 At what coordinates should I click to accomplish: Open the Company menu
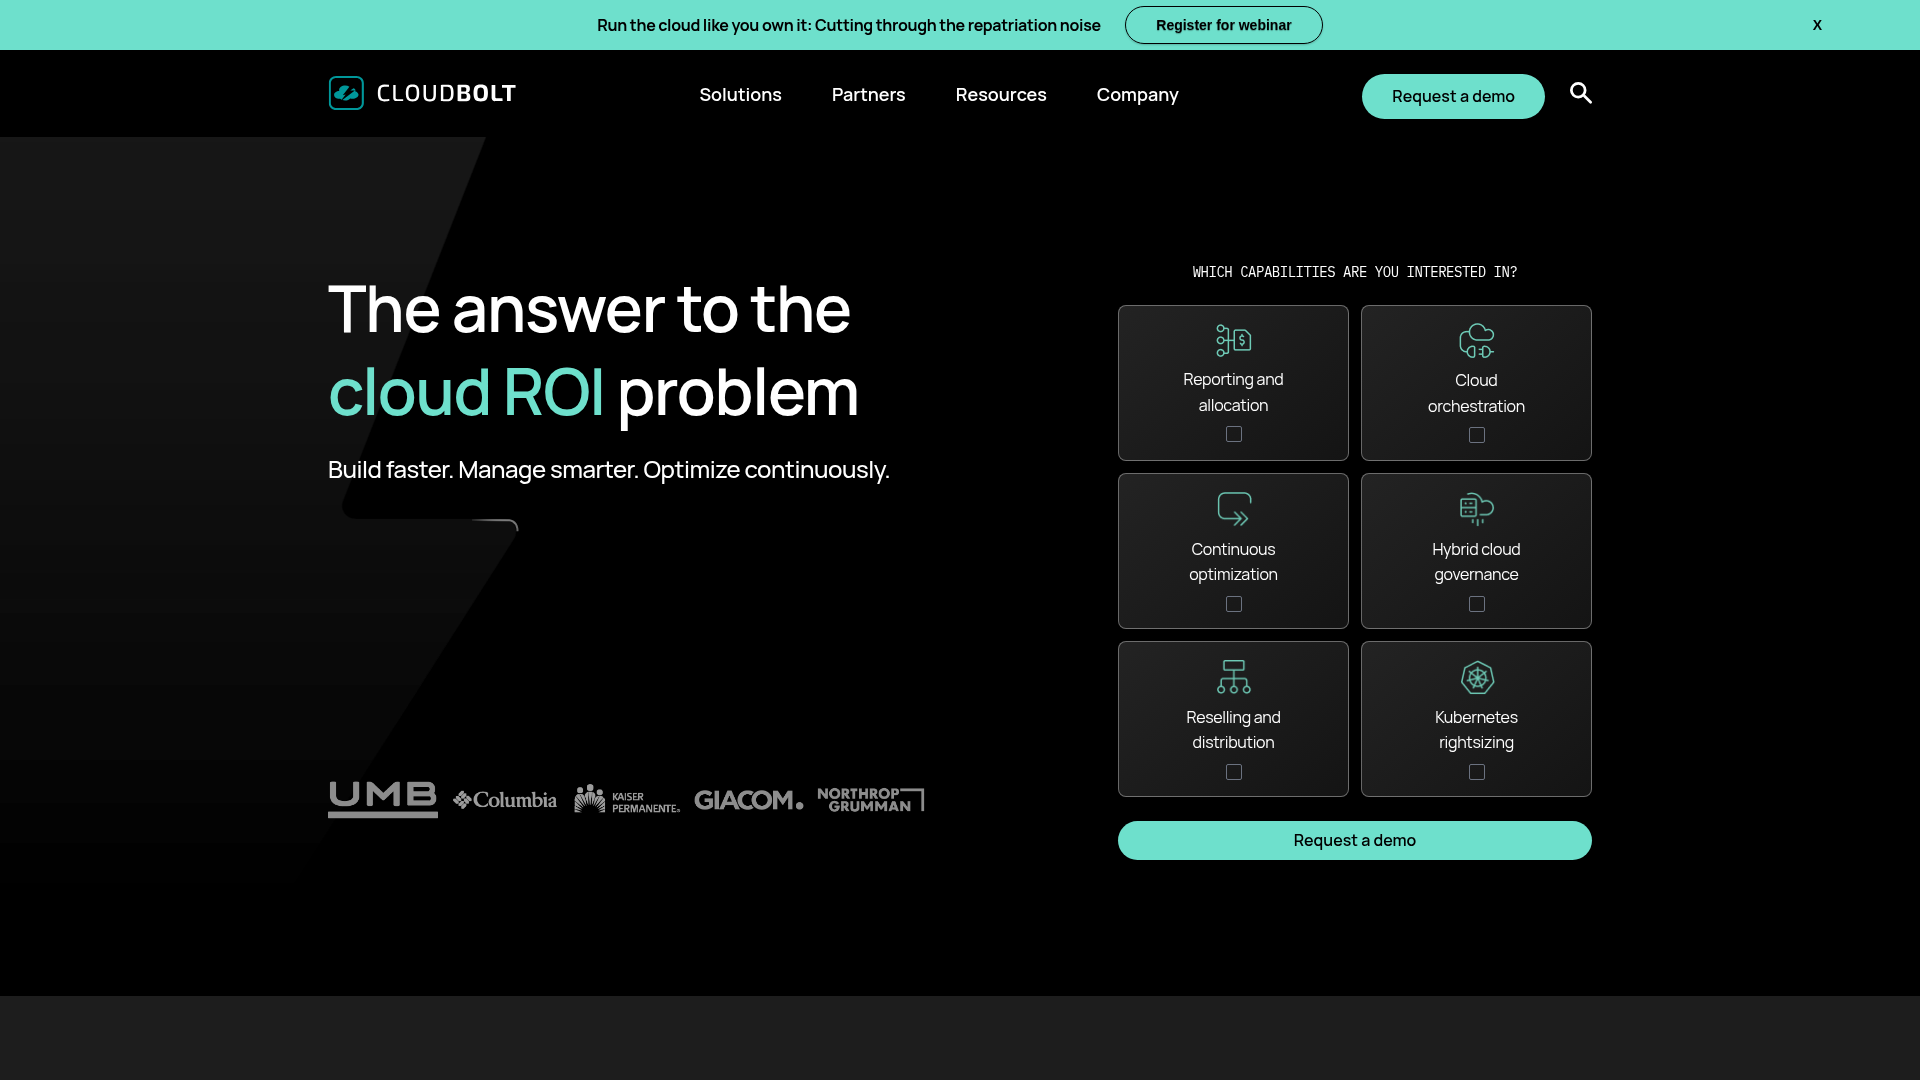[x=1137, y=94]
